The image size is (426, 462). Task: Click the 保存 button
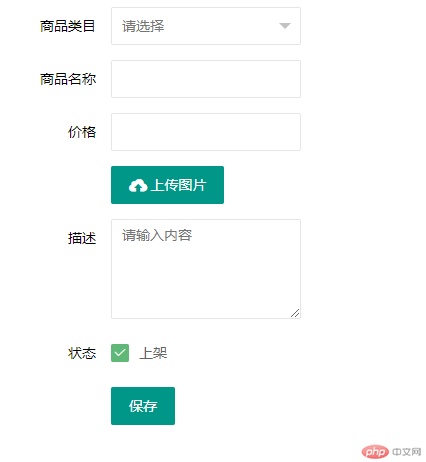pyautogui.click(x=143, y=406)
